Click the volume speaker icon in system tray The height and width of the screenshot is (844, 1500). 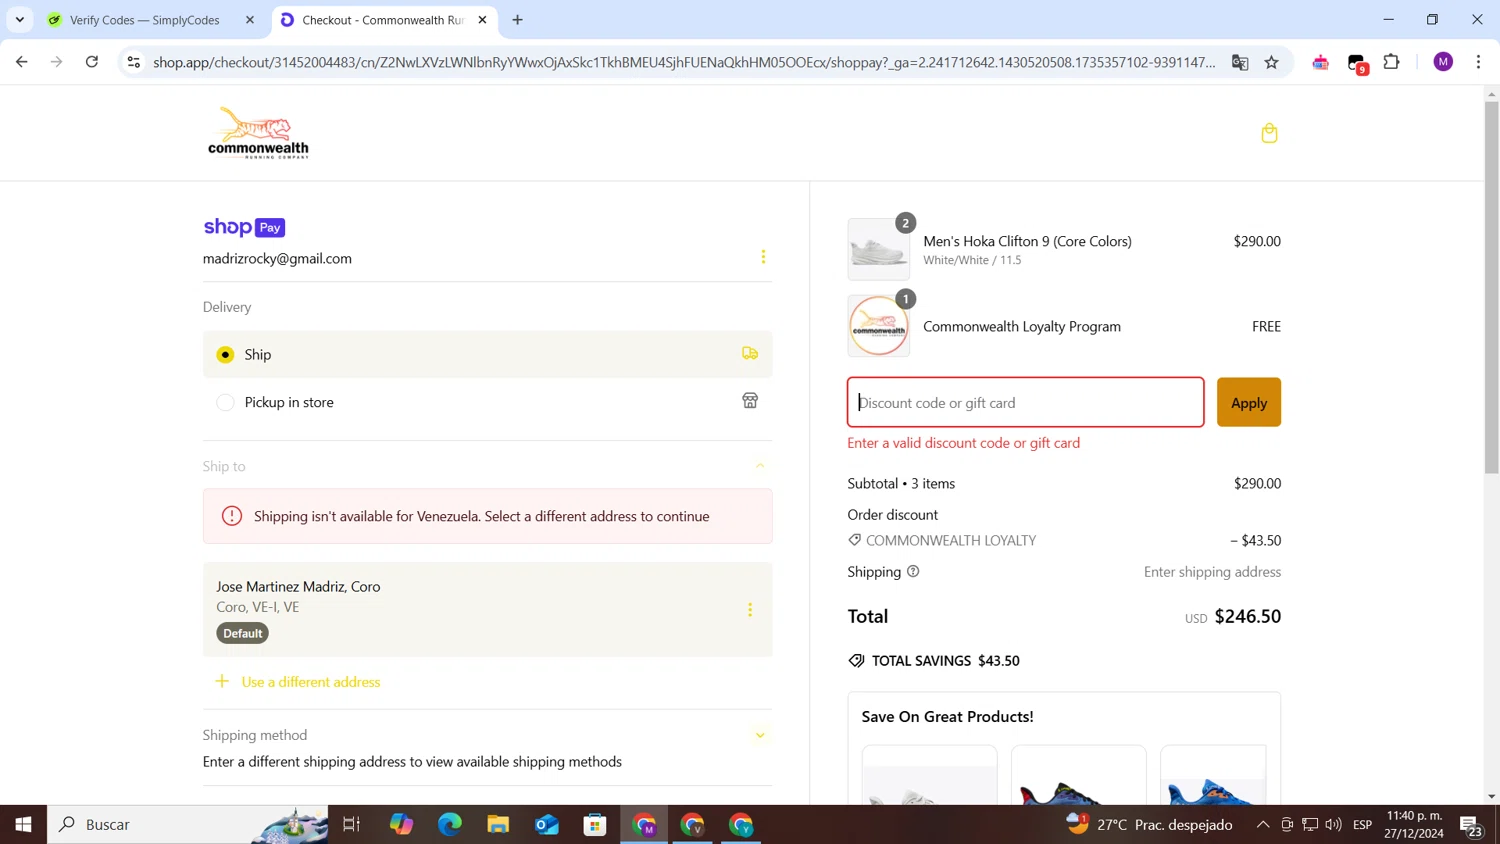1333,824
